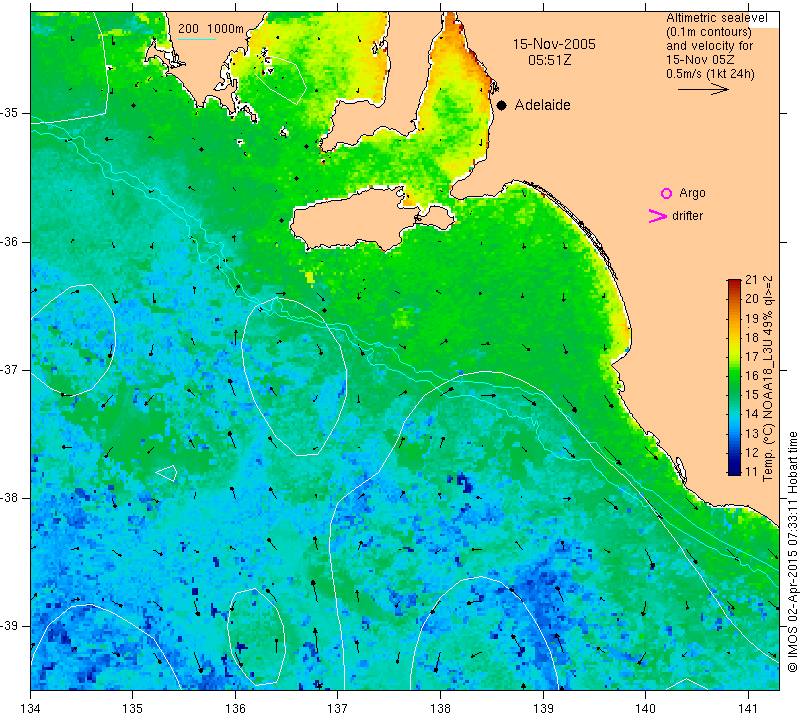Click the latitude -37 axis label

pyautogui.click(x=9, y=369)
